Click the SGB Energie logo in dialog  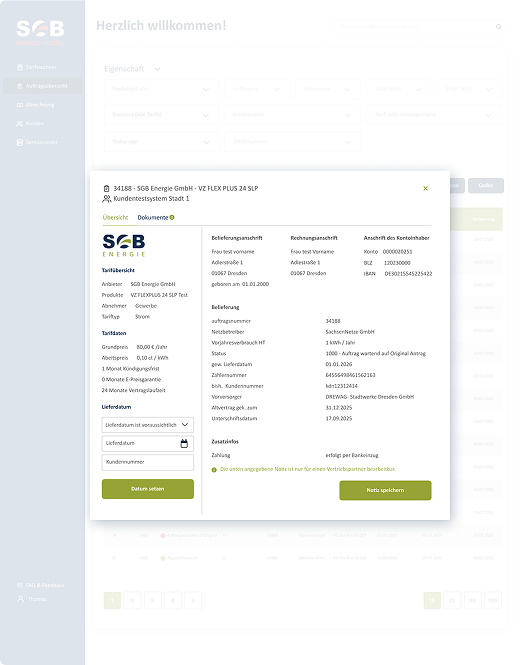[124, 246]
